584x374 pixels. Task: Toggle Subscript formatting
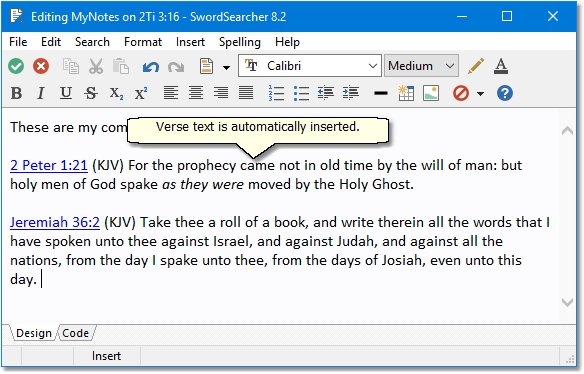(116, 94)
